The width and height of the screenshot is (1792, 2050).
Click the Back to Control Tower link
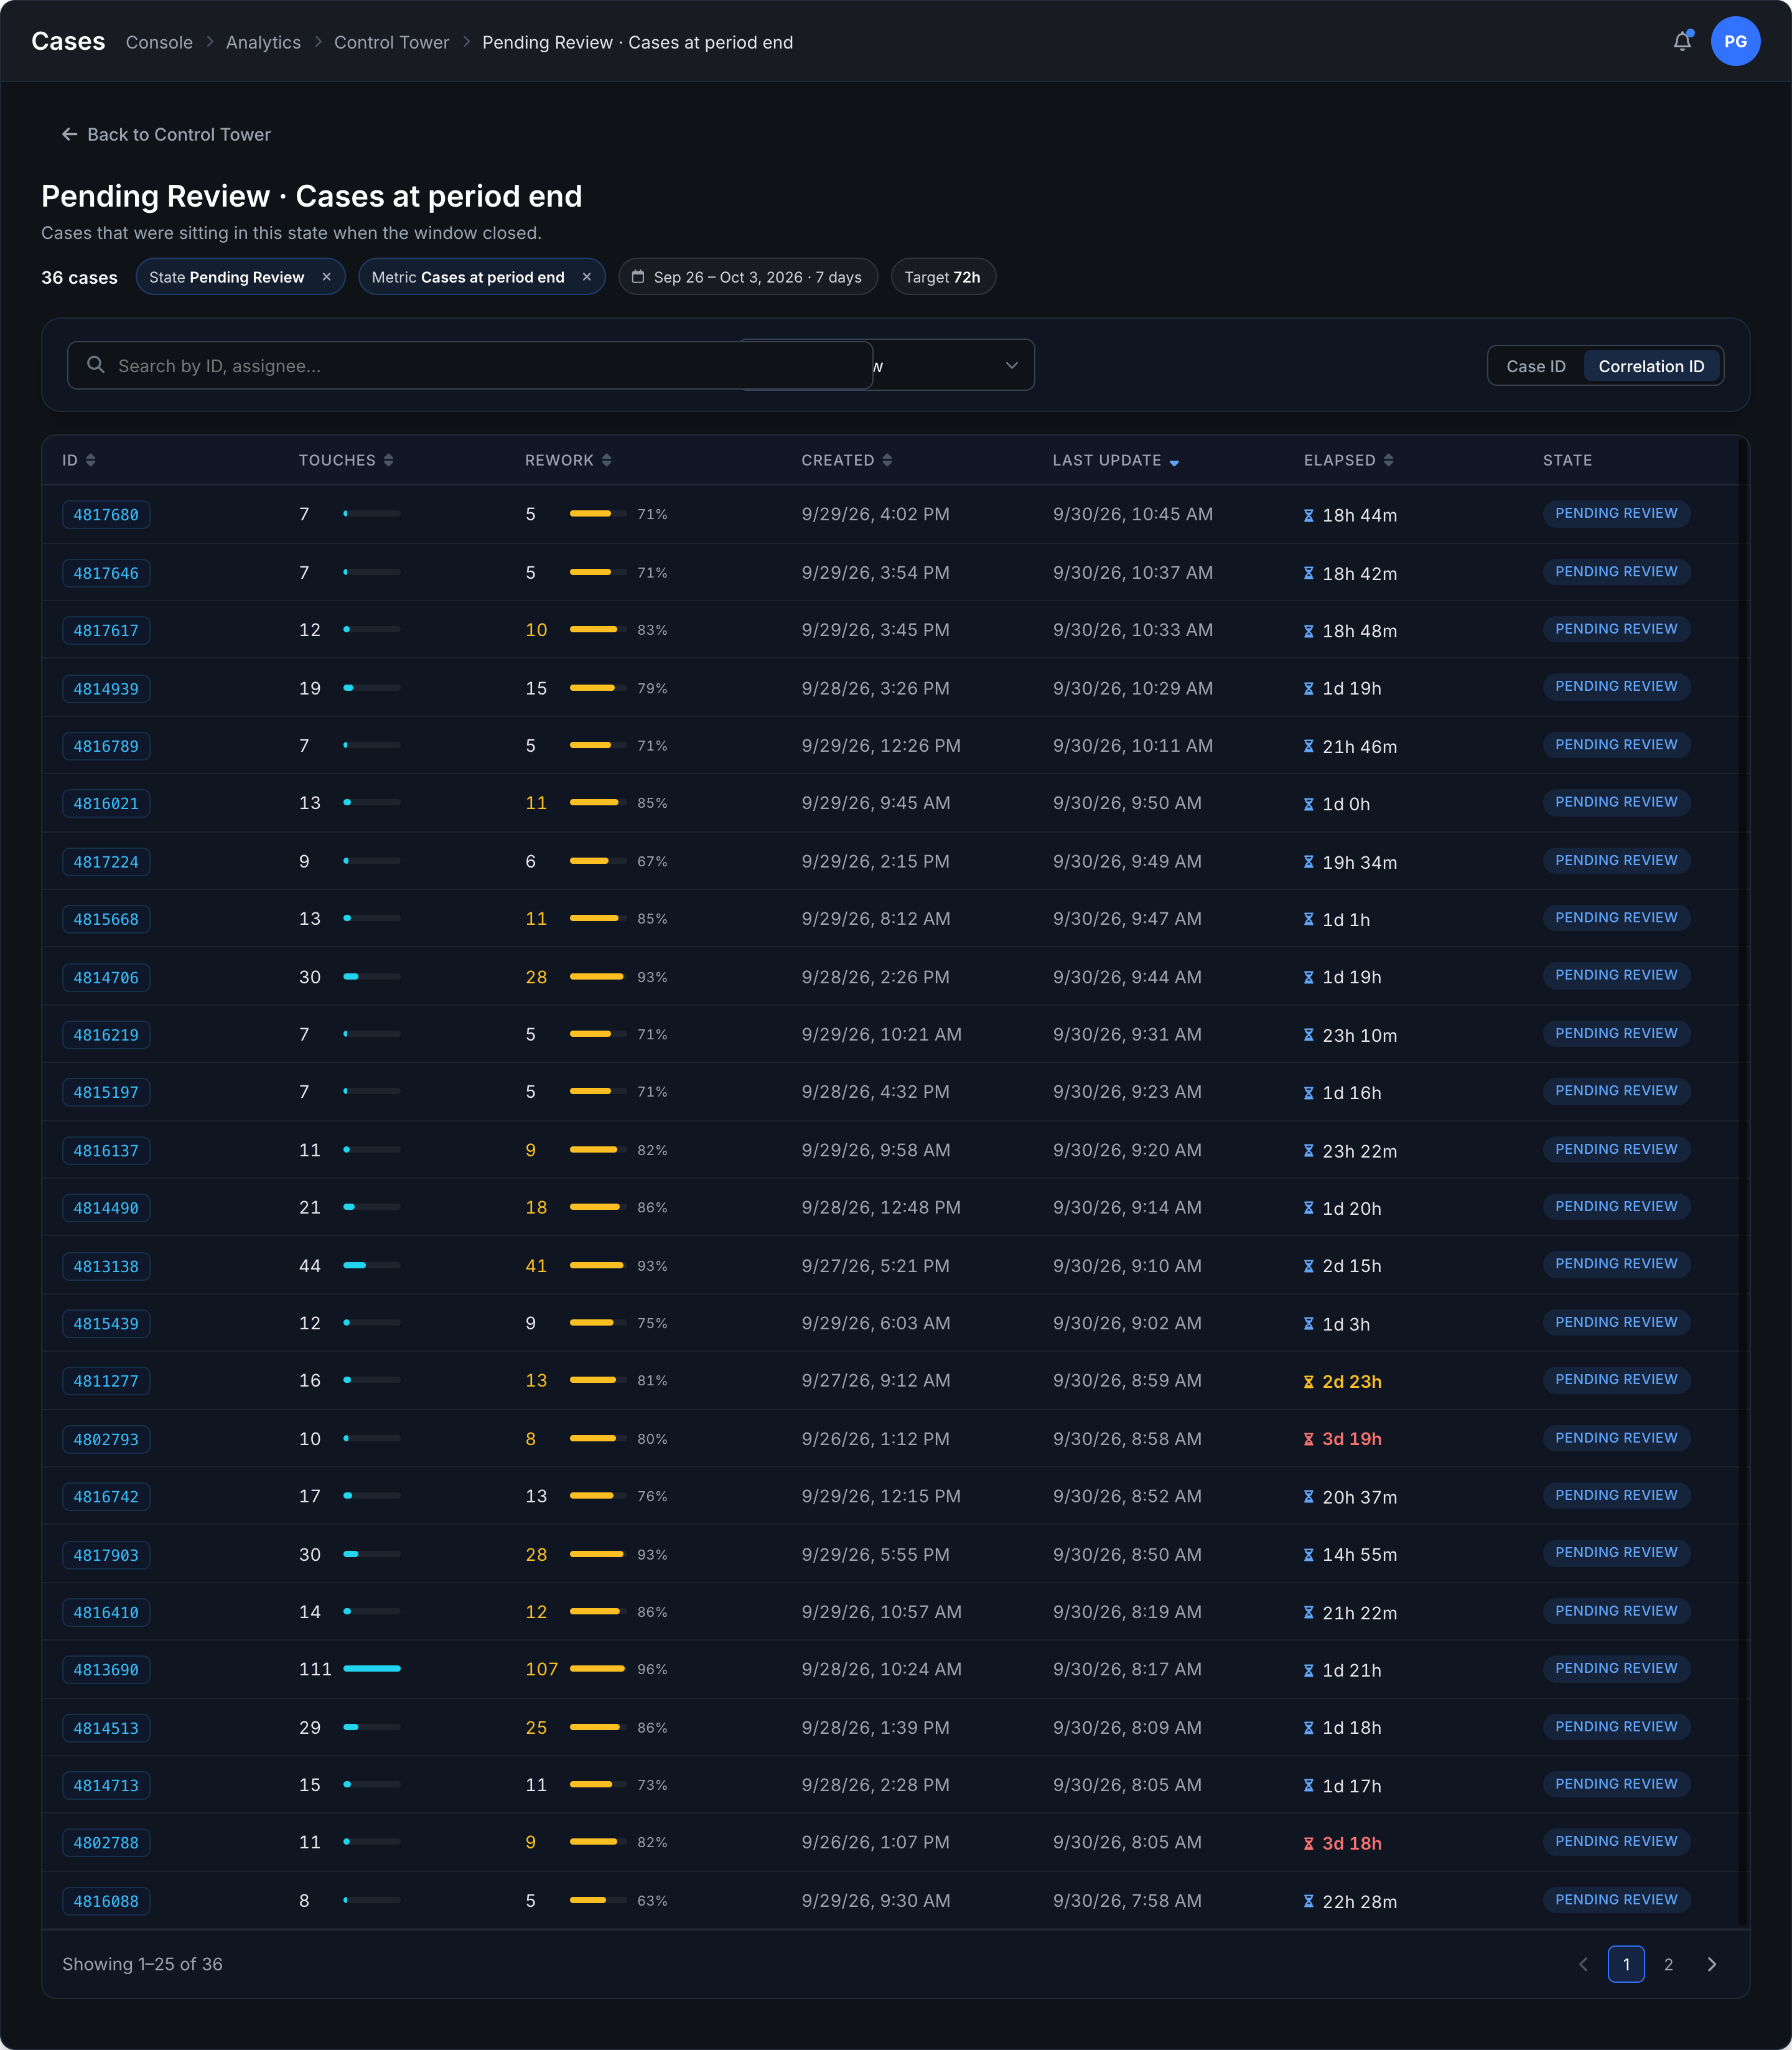(166, 134)
